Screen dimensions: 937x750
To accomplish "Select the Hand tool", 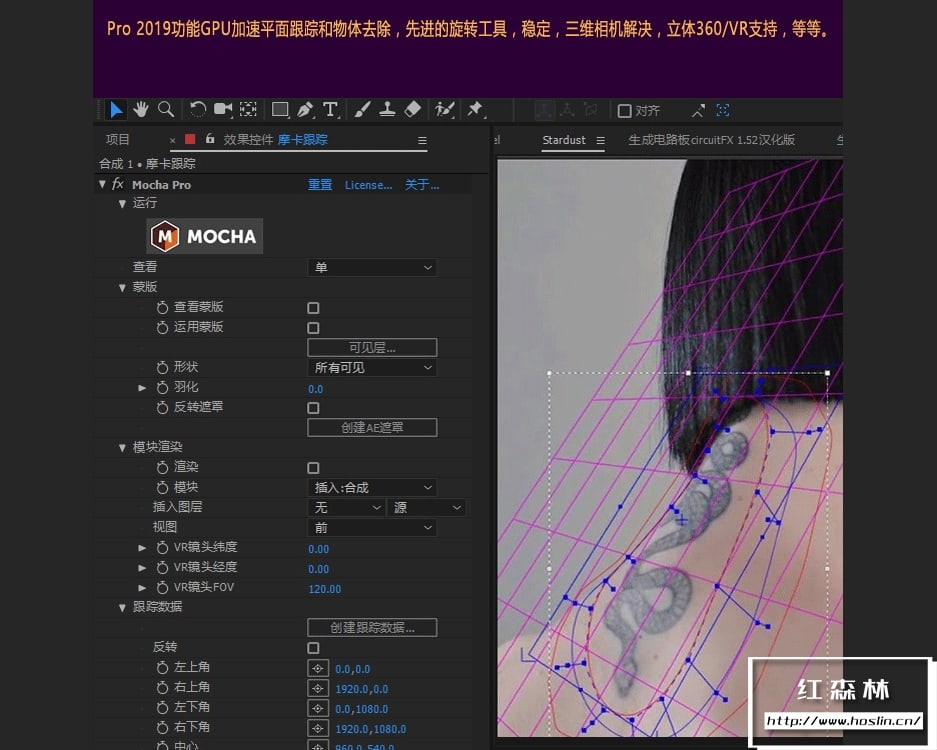I will click(x=141, y=110).
